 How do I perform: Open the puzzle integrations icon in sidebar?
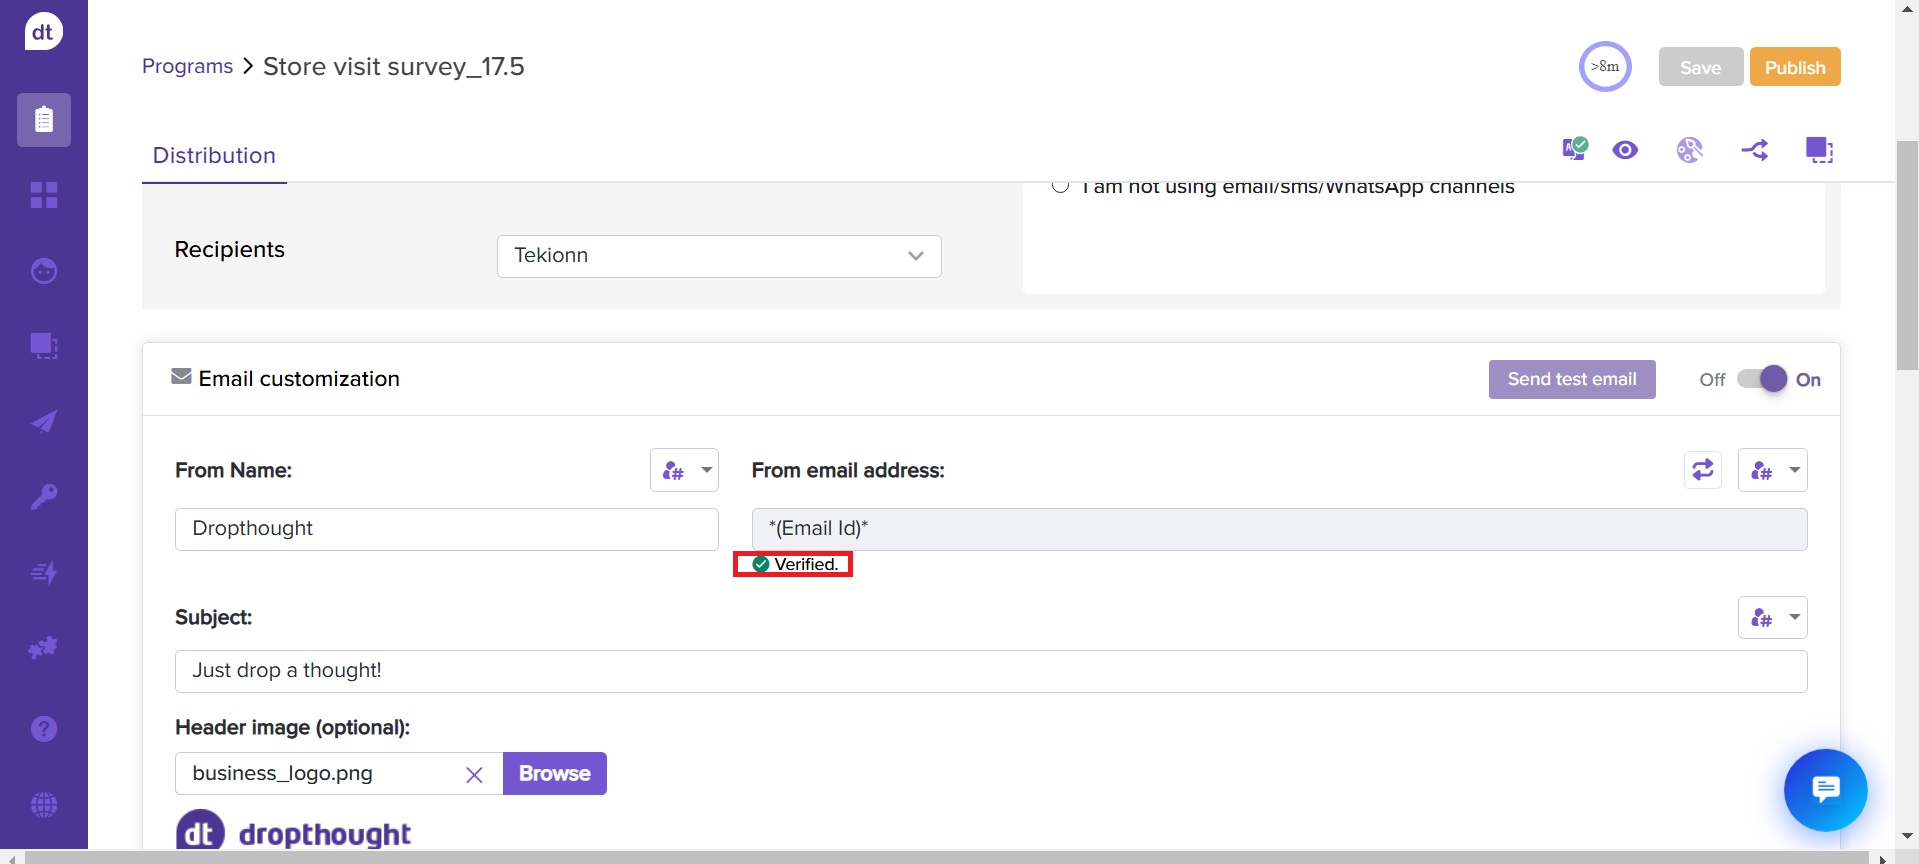coord(44,648)
